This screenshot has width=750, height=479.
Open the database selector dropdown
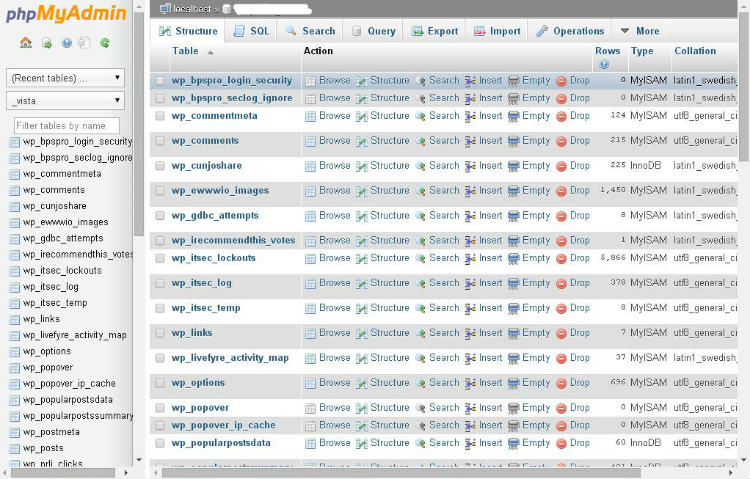66,101
